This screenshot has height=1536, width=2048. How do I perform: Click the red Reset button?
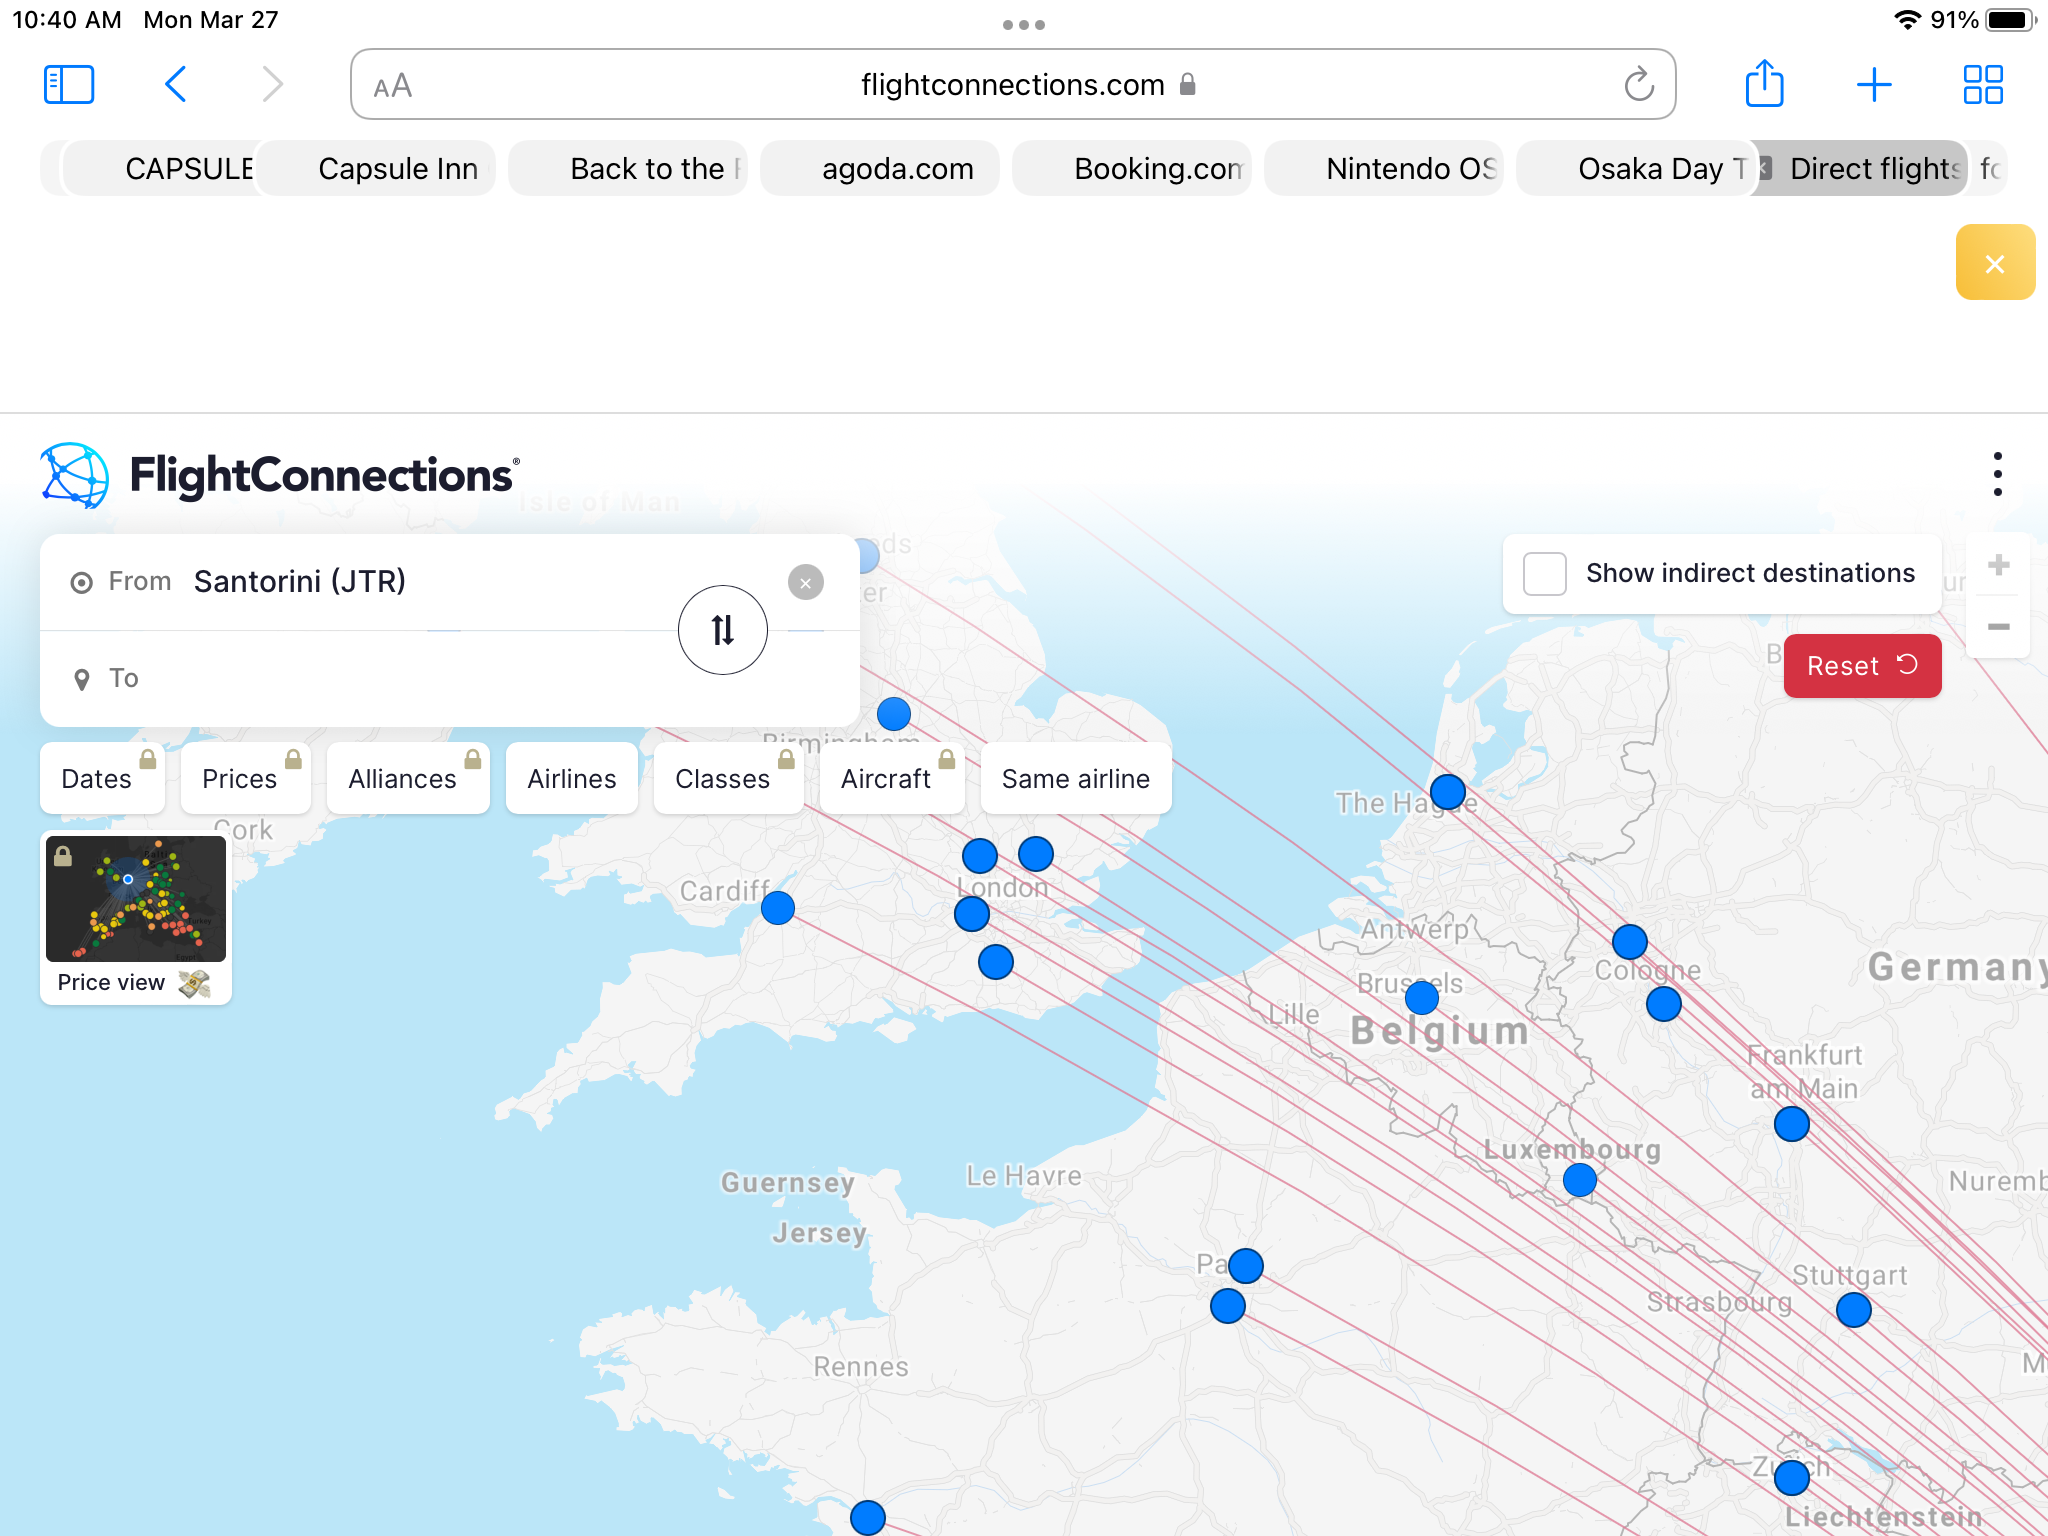click(x=1862, y=666)
